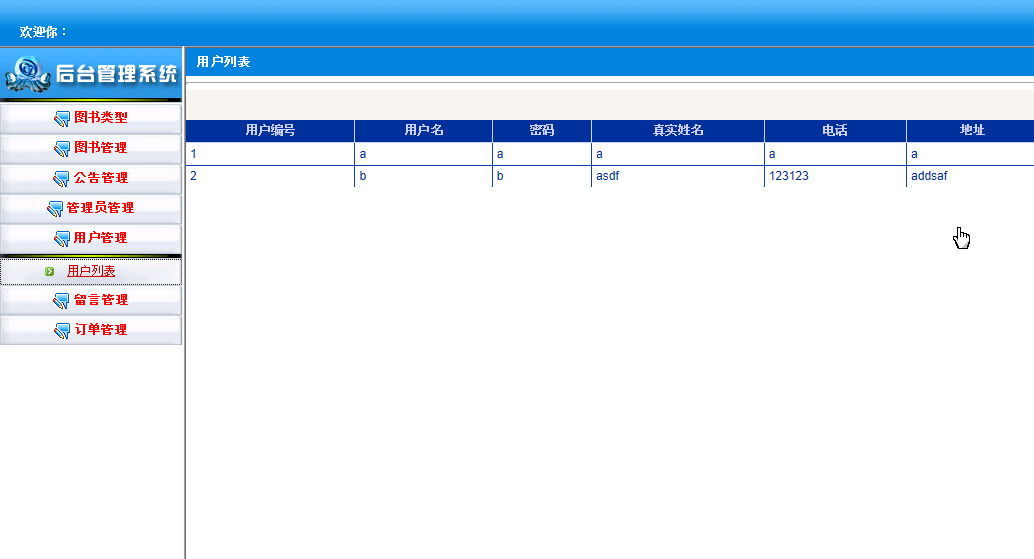
Task: Click username b in row 2
Action: click(x=423, y=176)
